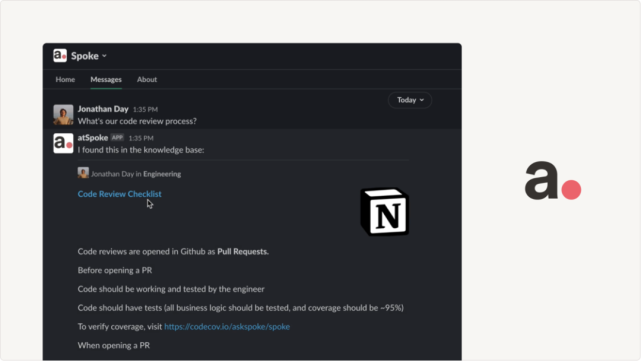Image resolution: width=641 pixels, height=361 pixels.
Task: Click the APP badge next to atSpoke
Action: 117,138
